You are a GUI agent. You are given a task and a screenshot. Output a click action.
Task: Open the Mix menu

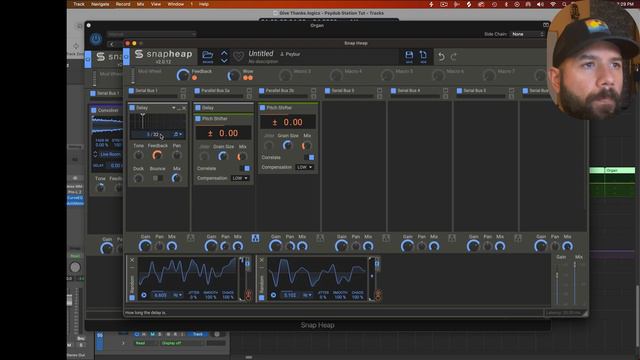[140, 4]
